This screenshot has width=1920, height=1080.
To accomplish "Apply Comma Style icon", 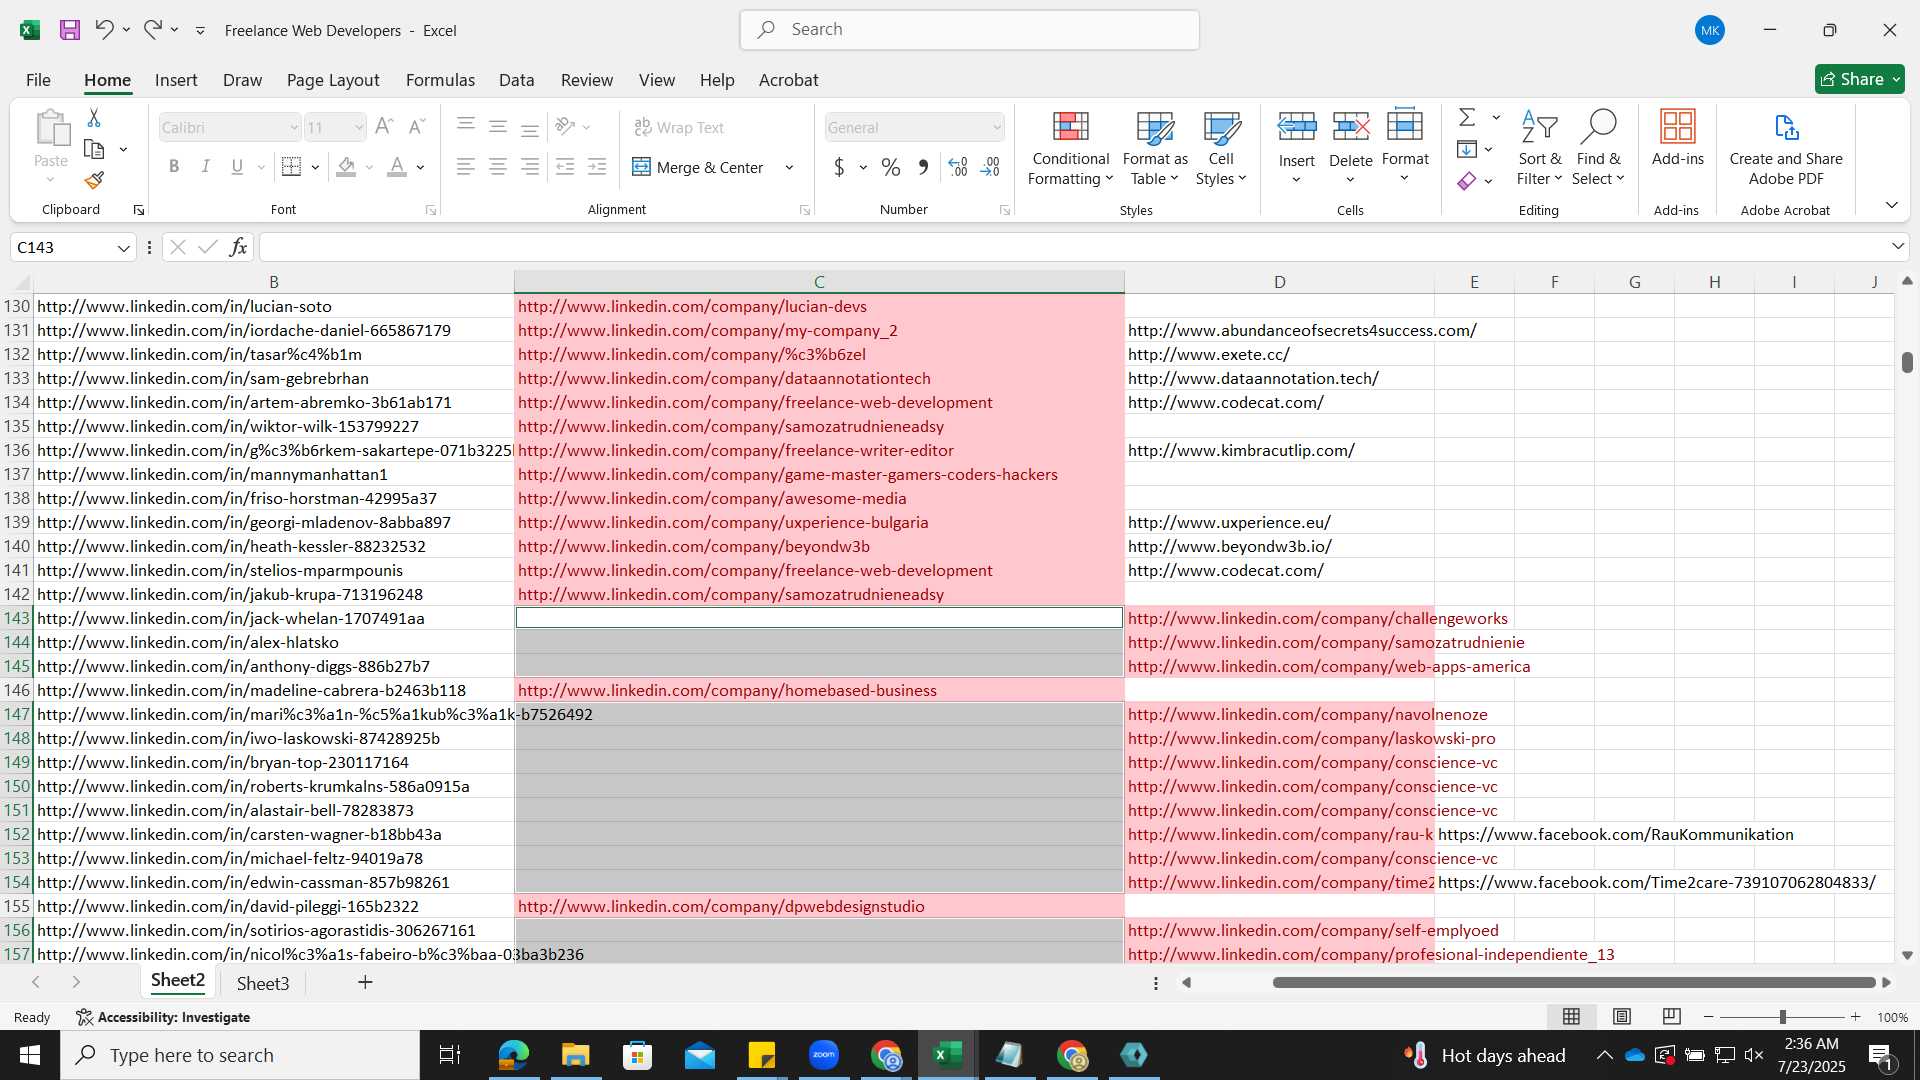I will tap(923, 167).
